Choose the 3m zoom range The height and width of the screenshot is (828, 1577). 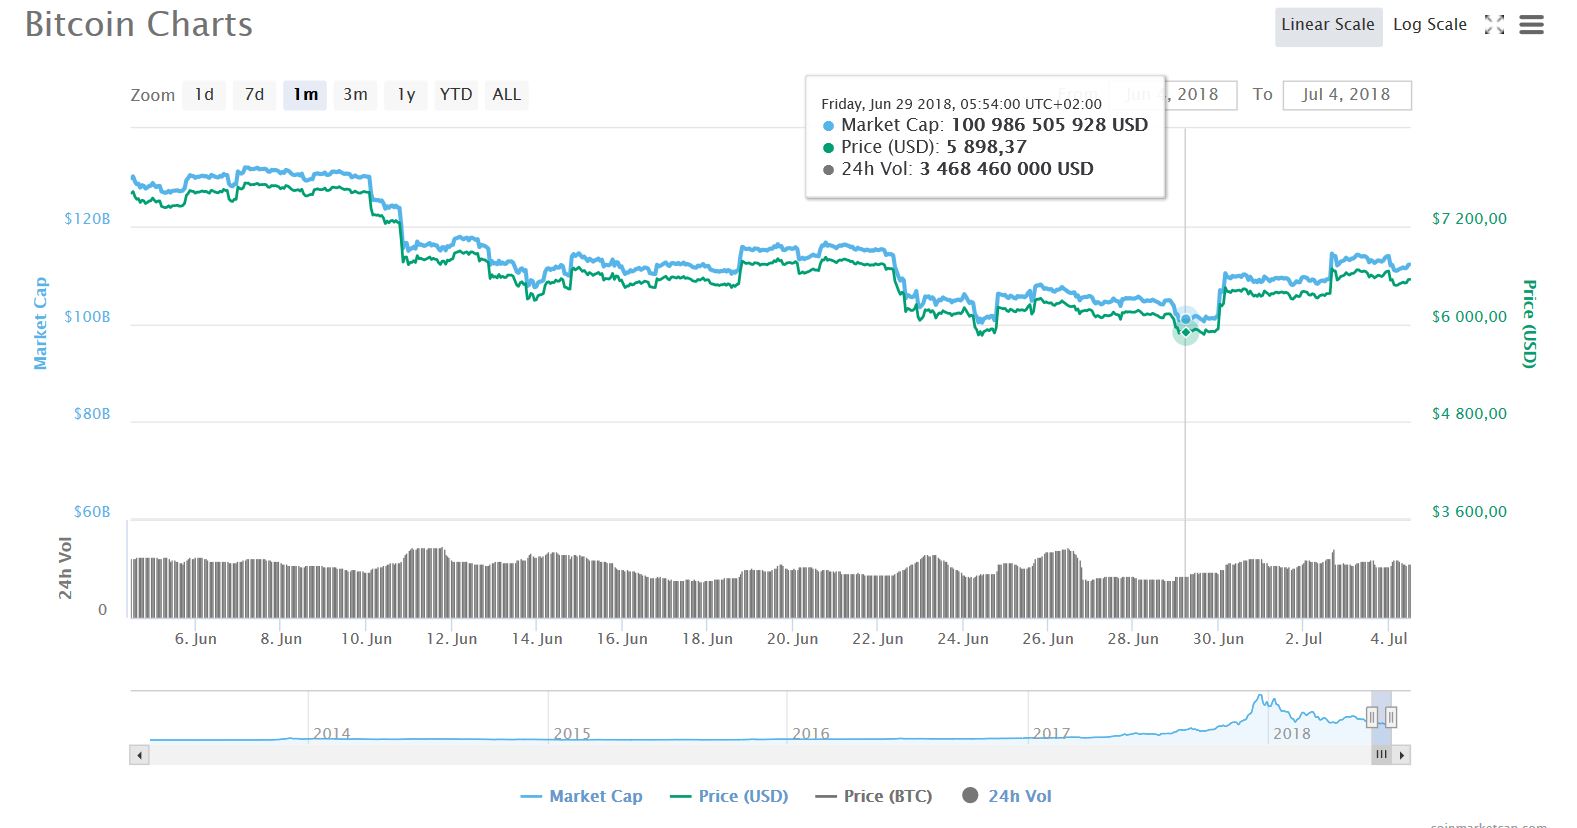pos(355,95)
